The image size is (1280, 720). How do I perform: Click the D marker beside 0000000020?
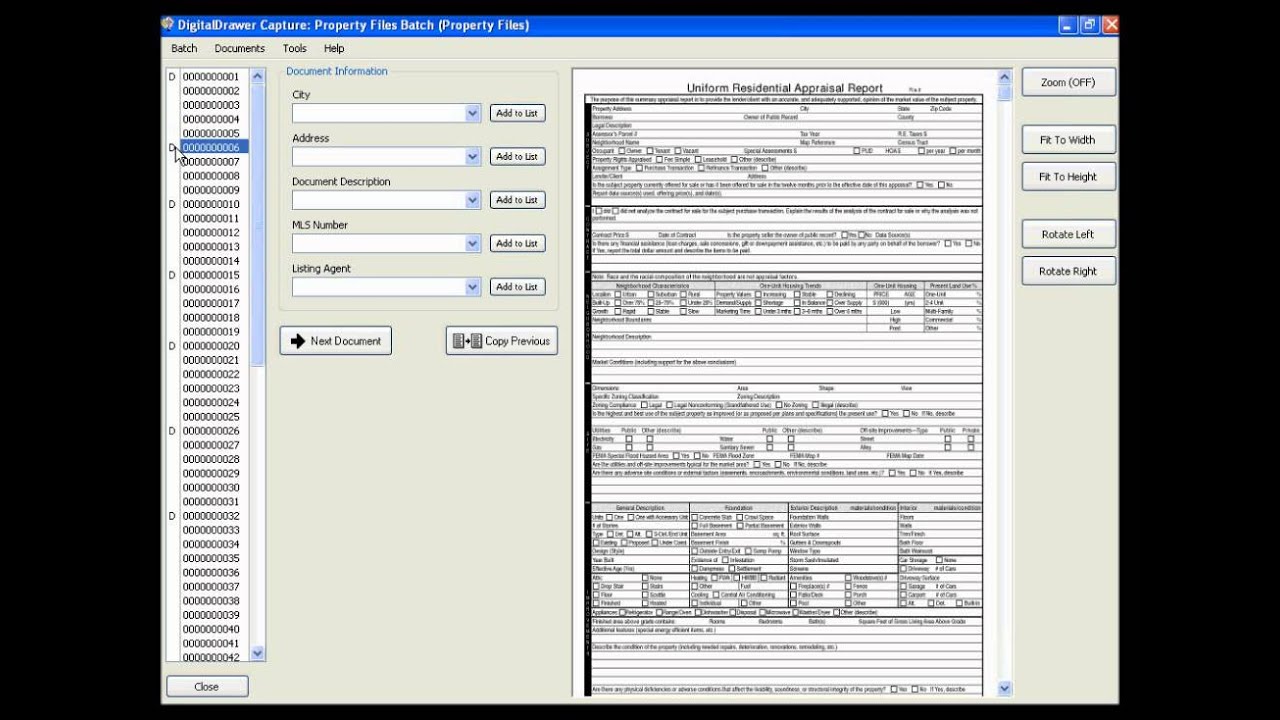pyautogui.click(x=172, y=346)
